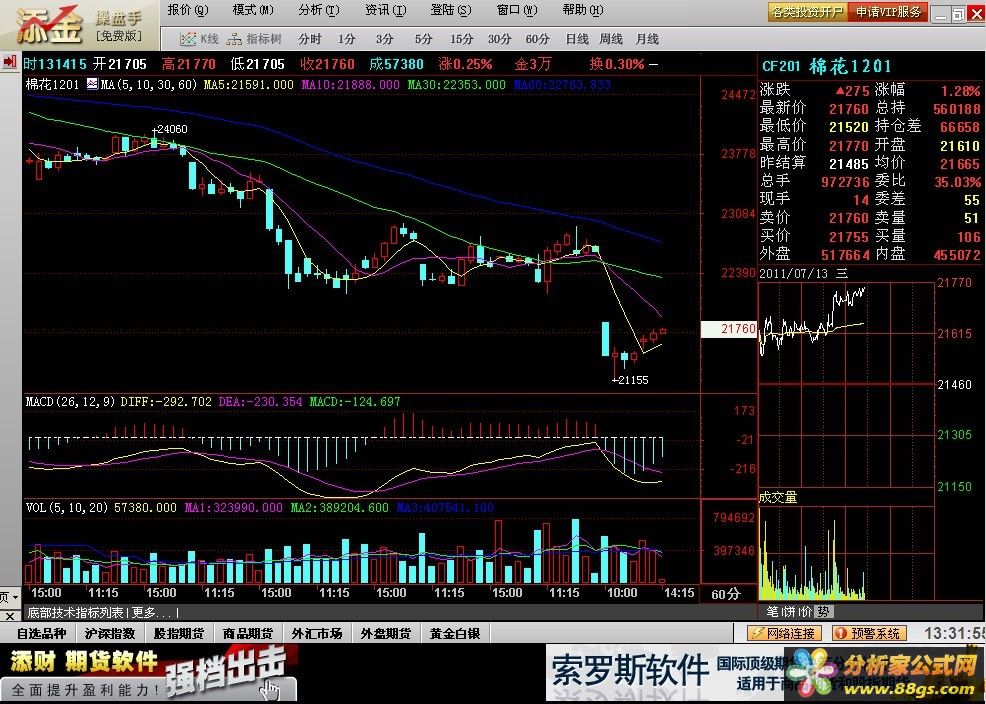Select the 1分 period
986x704 pixels.
point(346,39)
